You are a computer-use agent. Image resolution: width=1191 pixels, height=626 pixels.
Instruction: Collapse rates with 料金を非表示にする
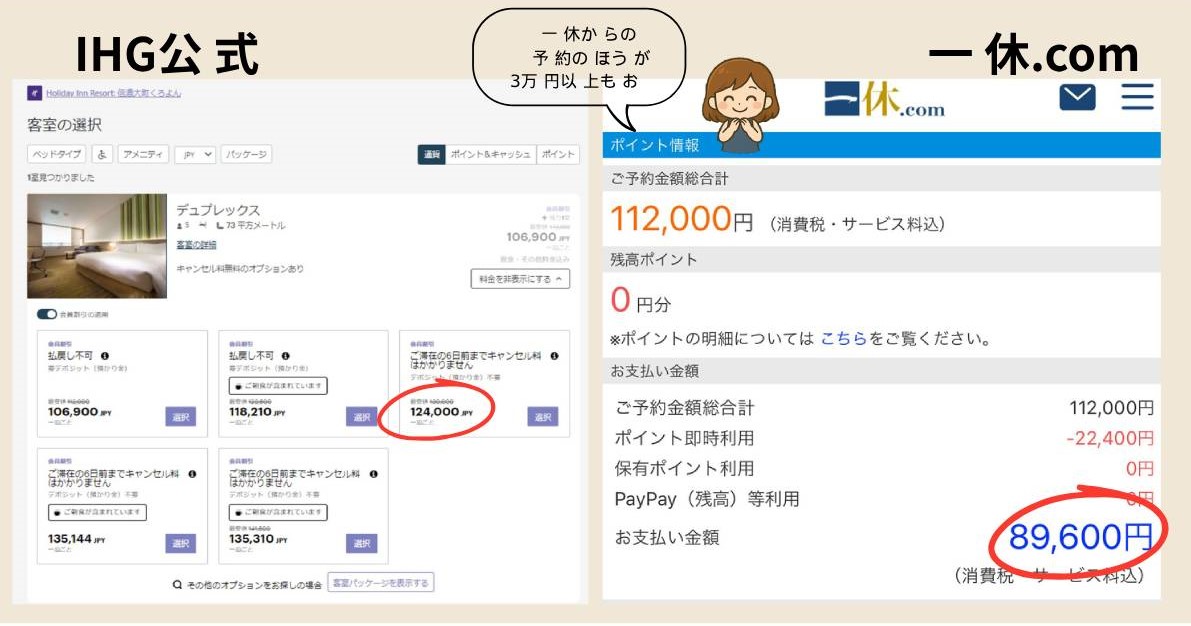click(x=520, y=279)
